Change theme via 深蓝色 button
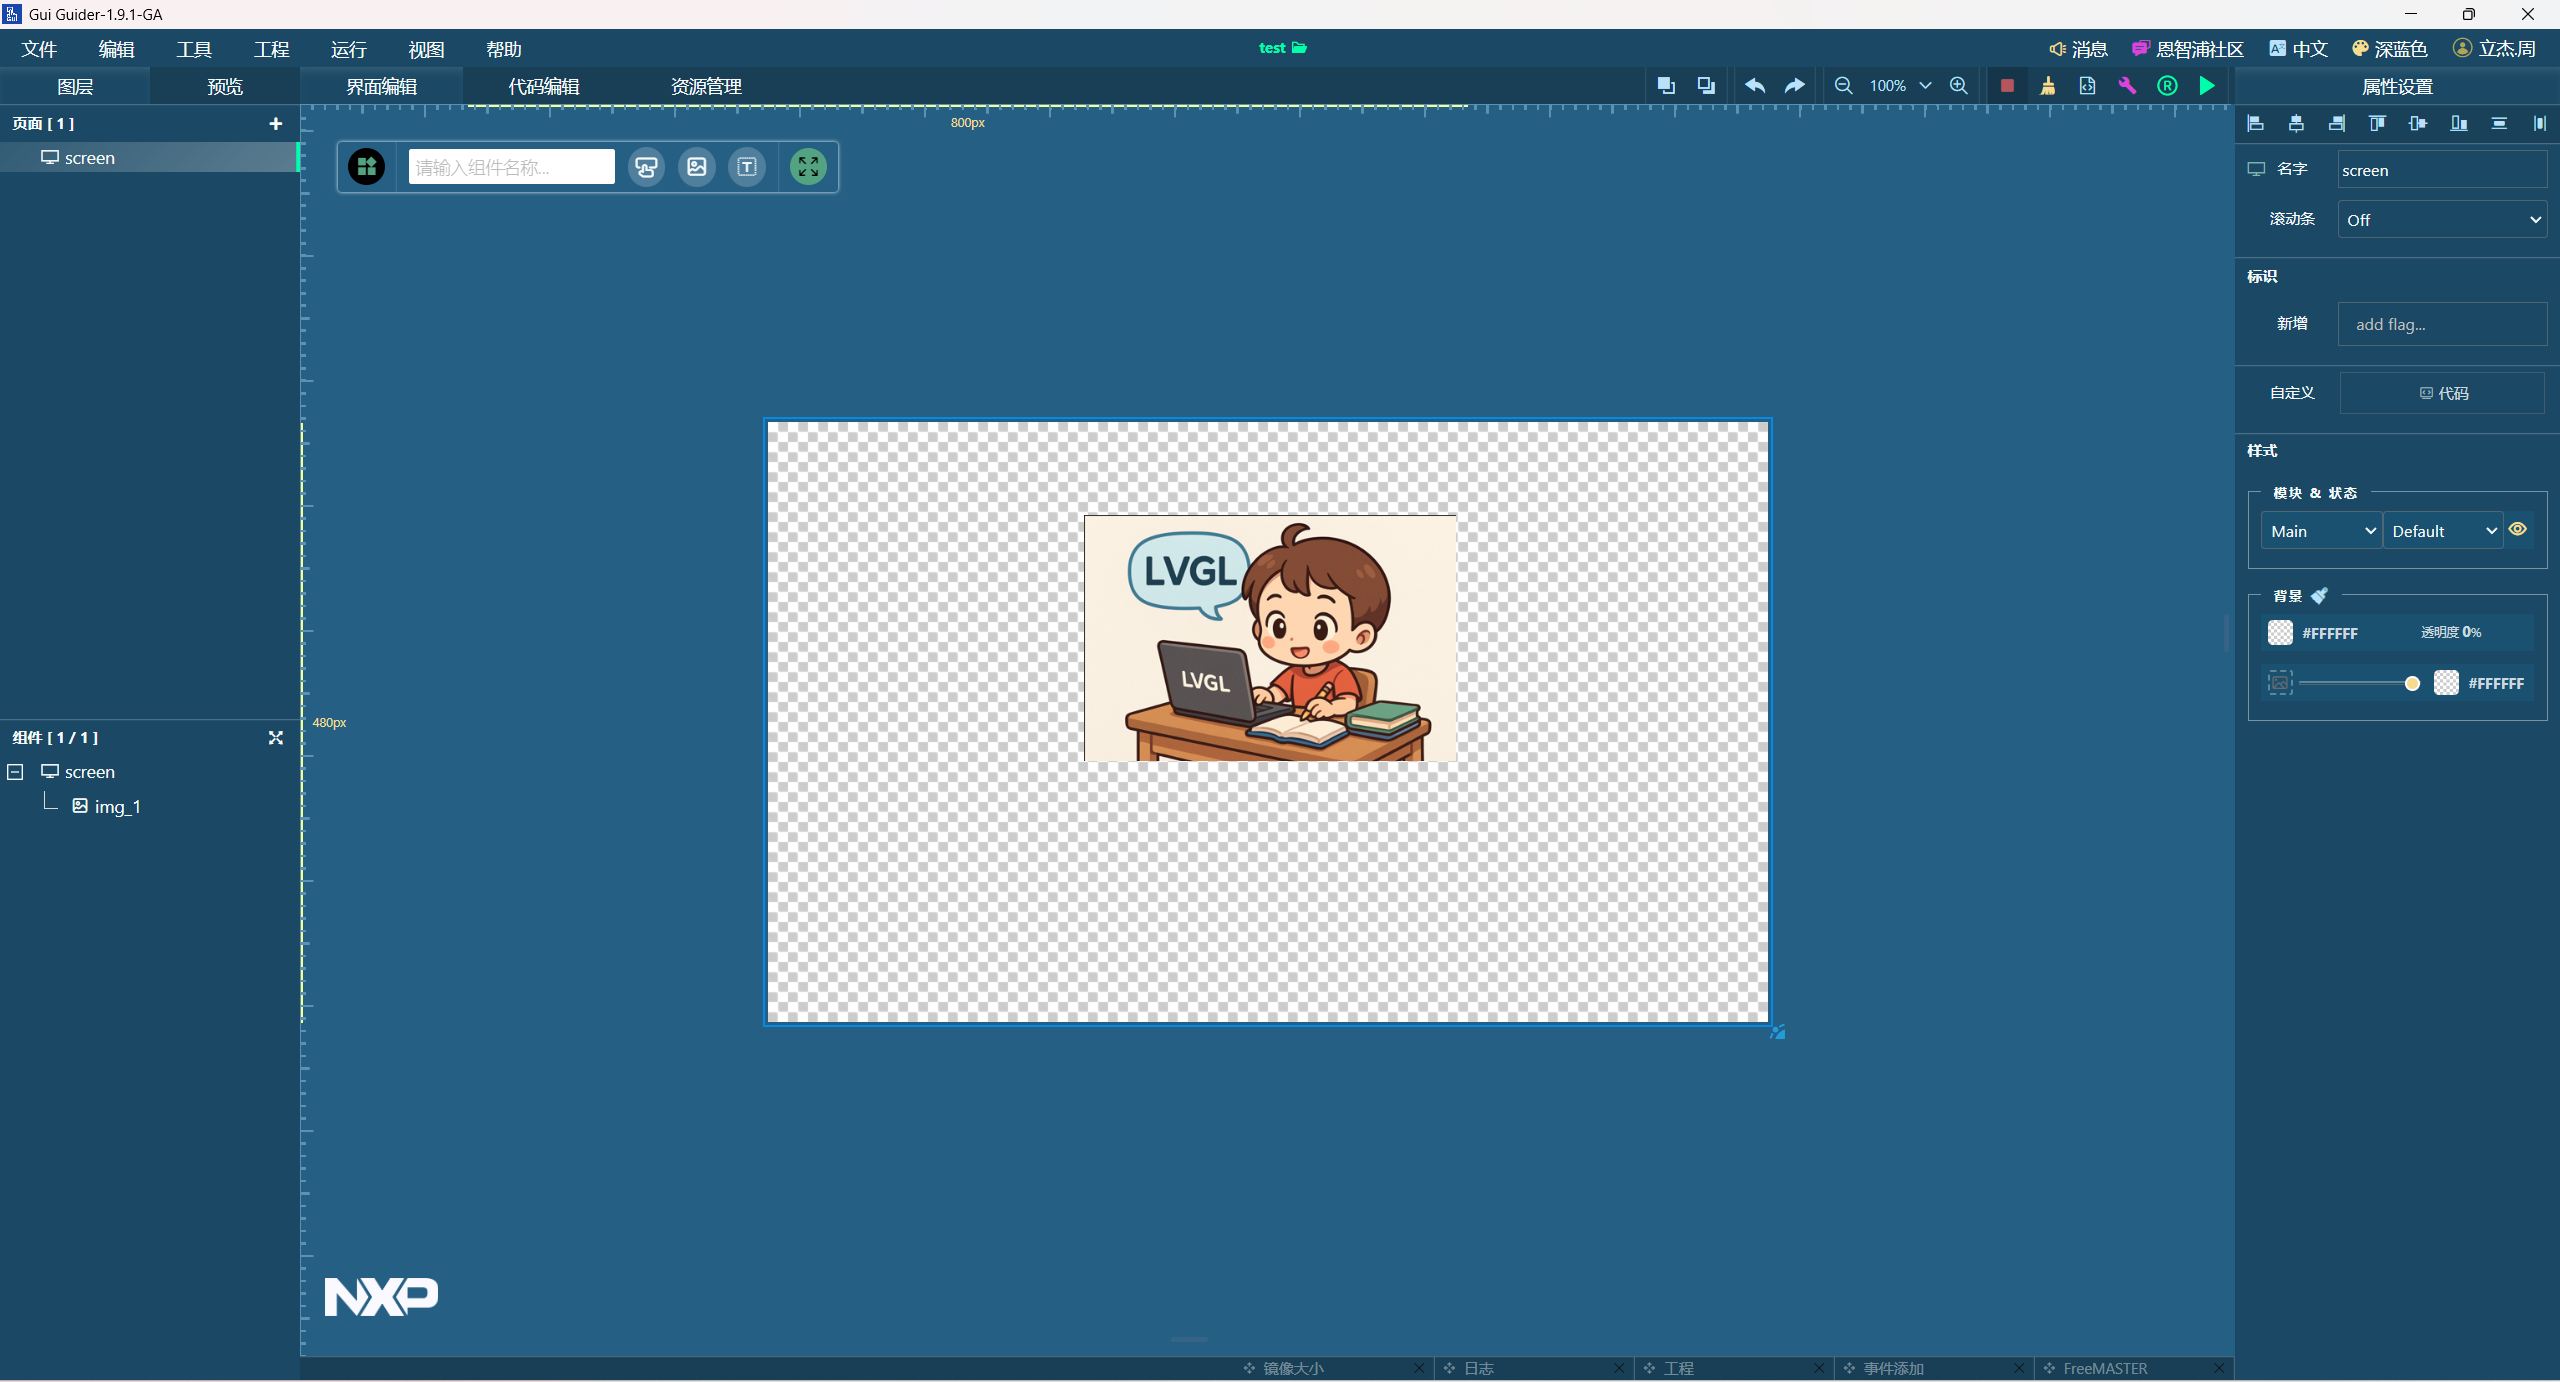2560x1382 pixels. (2389, 49)
